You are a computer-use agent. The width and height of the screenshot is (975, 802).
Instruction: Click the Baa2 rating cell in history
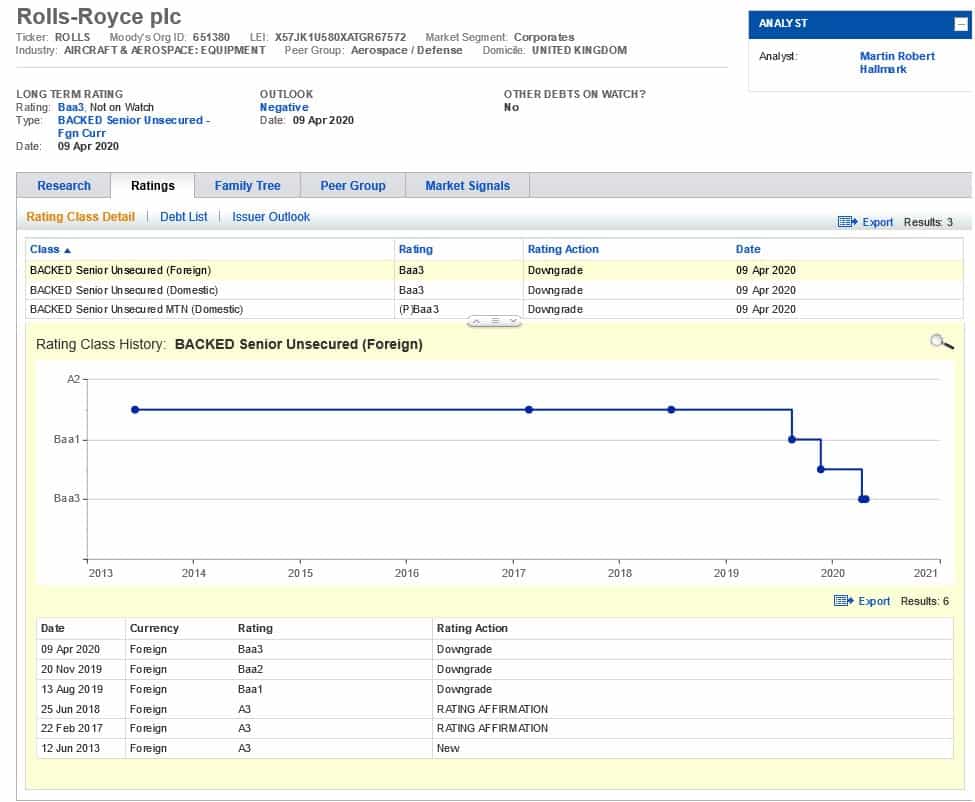tap(250, 669)
